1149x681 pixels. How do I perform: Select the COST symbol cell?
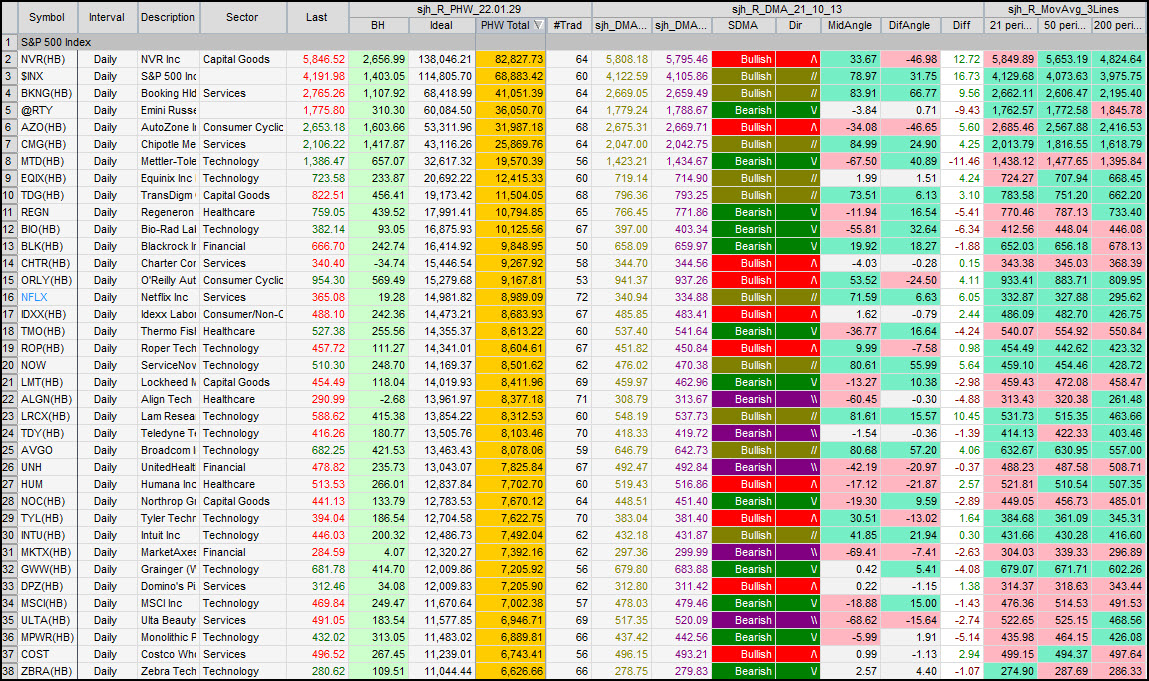(x=47, y=654)
